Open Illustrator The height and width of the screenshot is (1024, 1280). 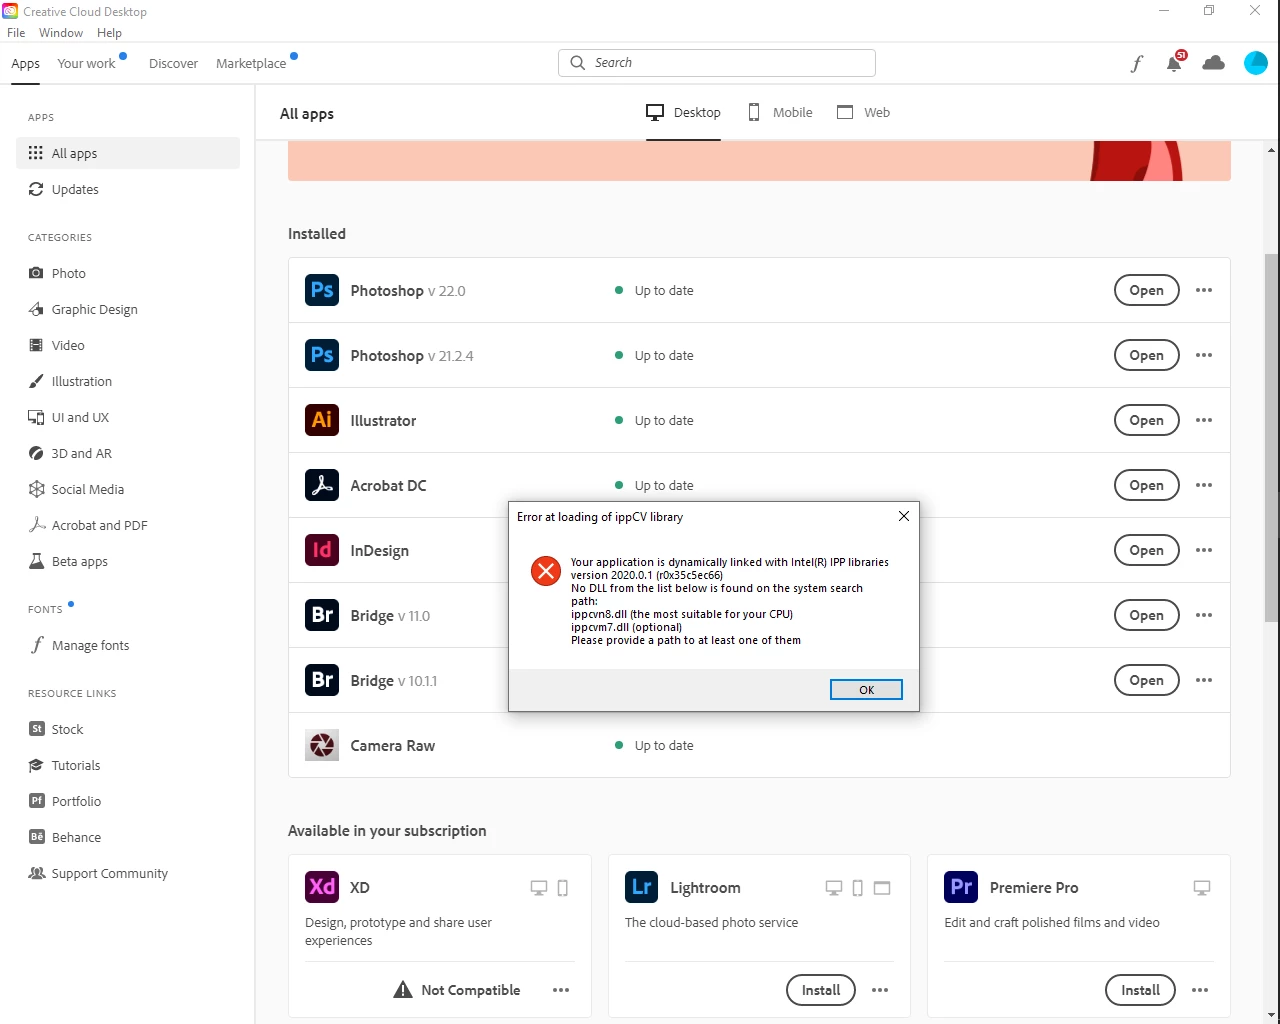(1147, 420)
